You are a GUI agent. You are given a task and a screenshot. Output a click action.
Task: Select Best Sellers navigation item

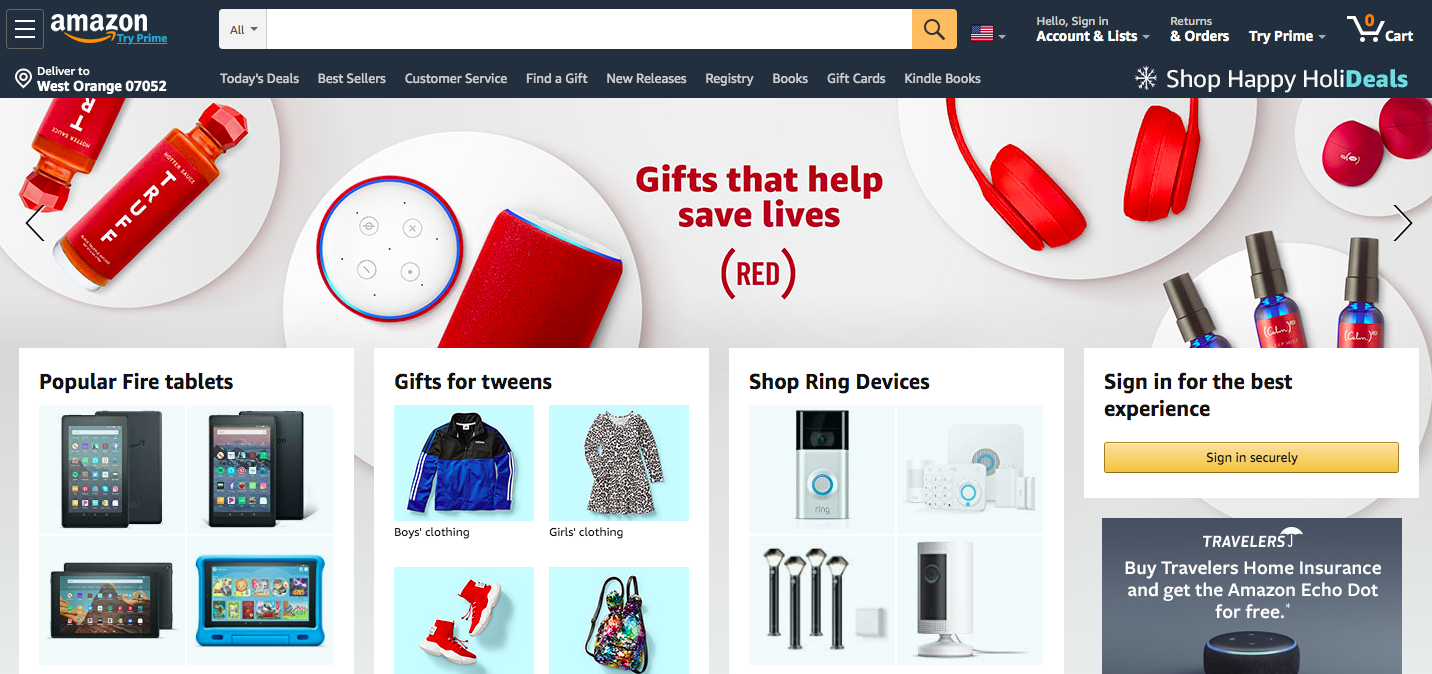tap(351, 78)
